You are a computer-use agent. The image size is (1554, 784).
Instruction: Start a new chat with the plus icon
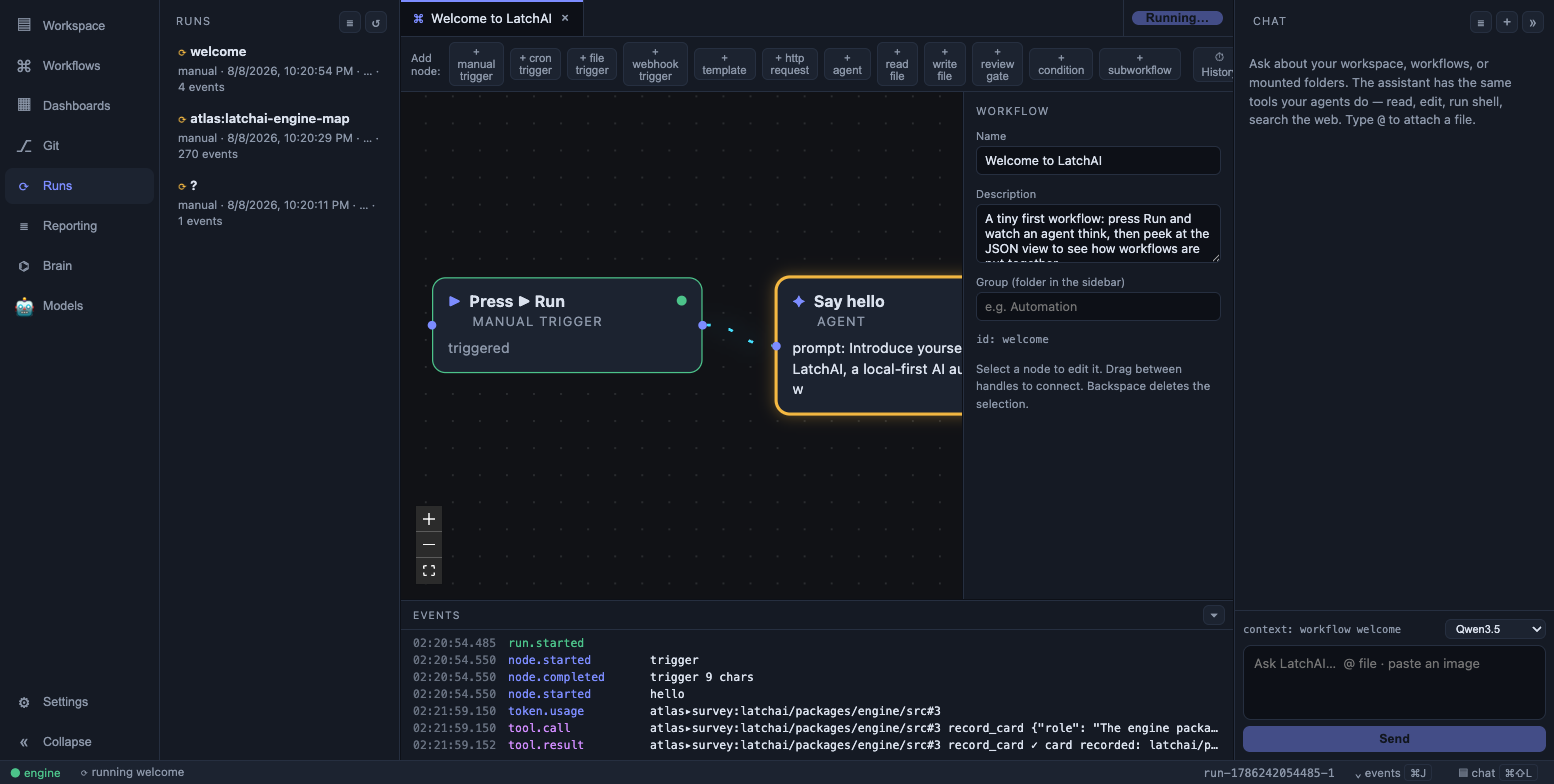tap(1507, 22)
